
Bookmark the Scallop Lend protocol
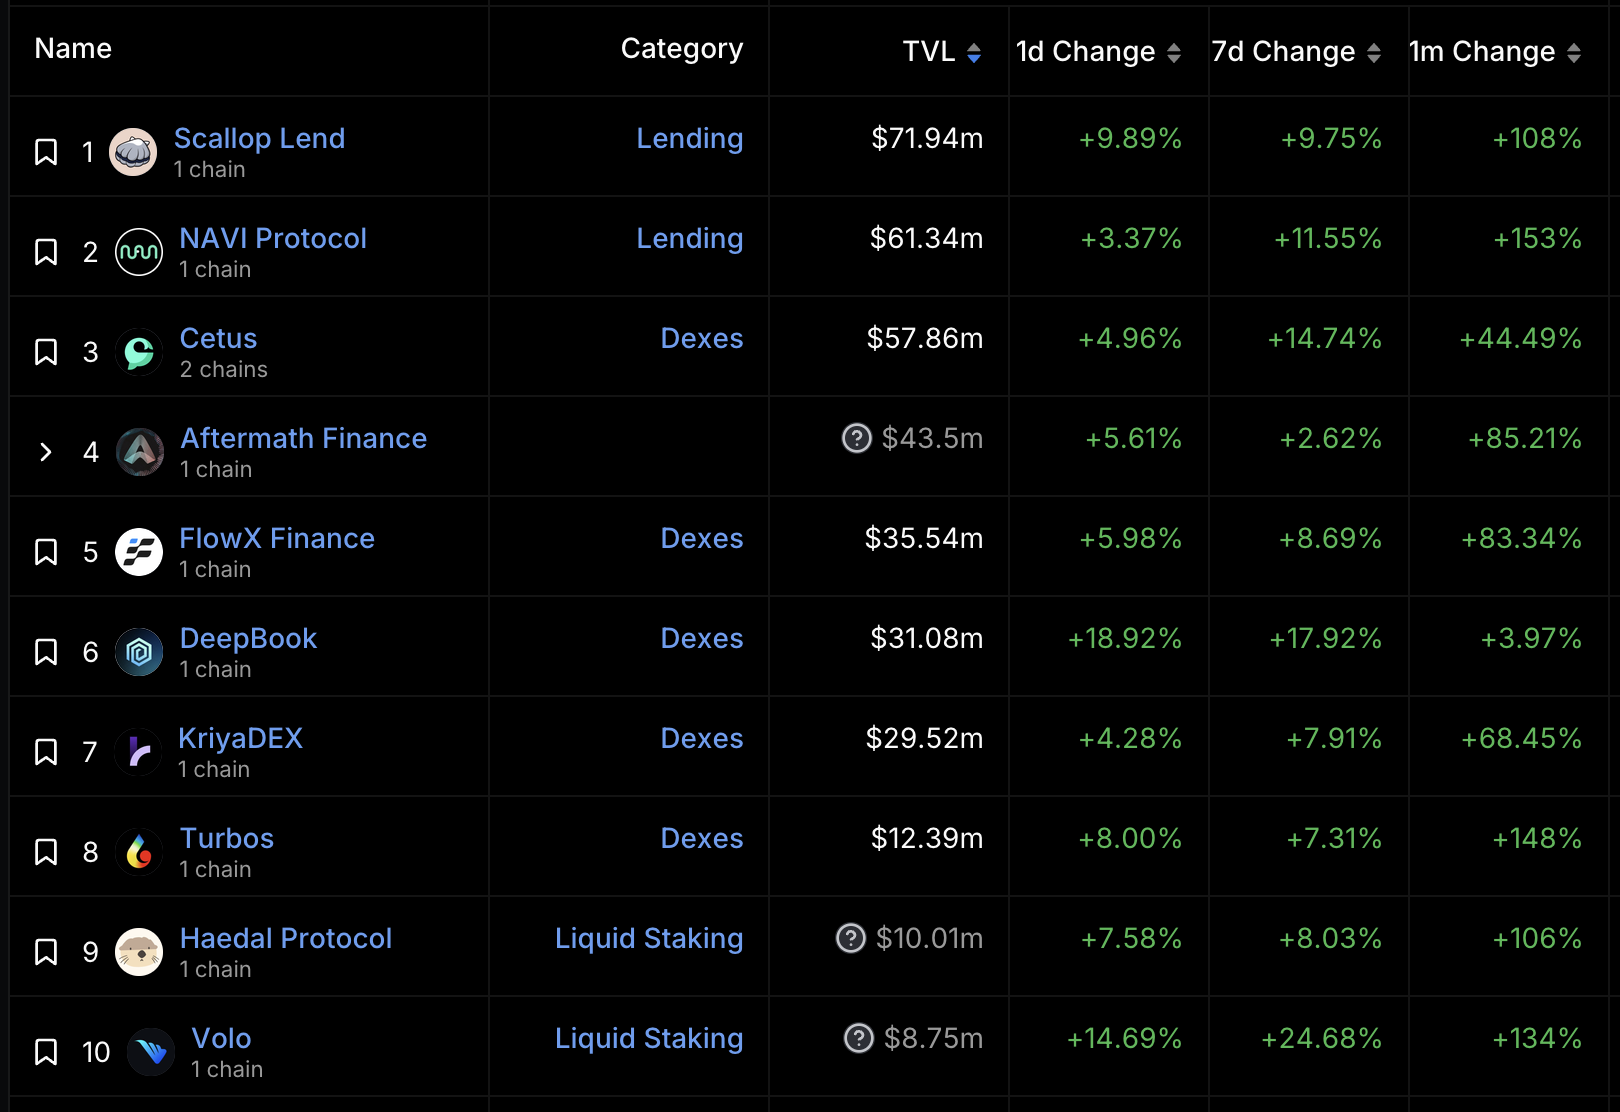click(46, 152)
